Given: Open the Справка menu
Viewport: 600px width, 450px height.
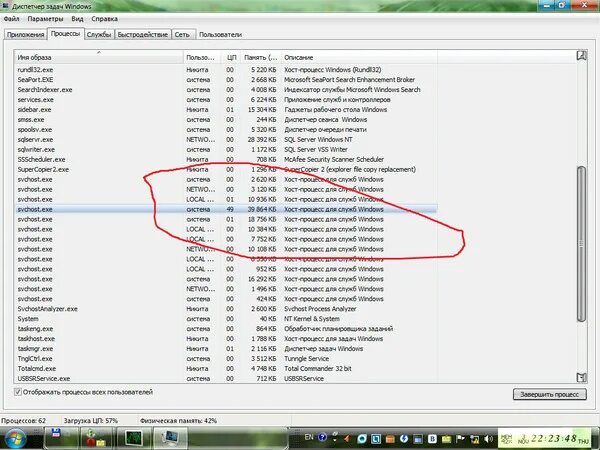Looking at the screenshot, I should (x=104, y=19).
